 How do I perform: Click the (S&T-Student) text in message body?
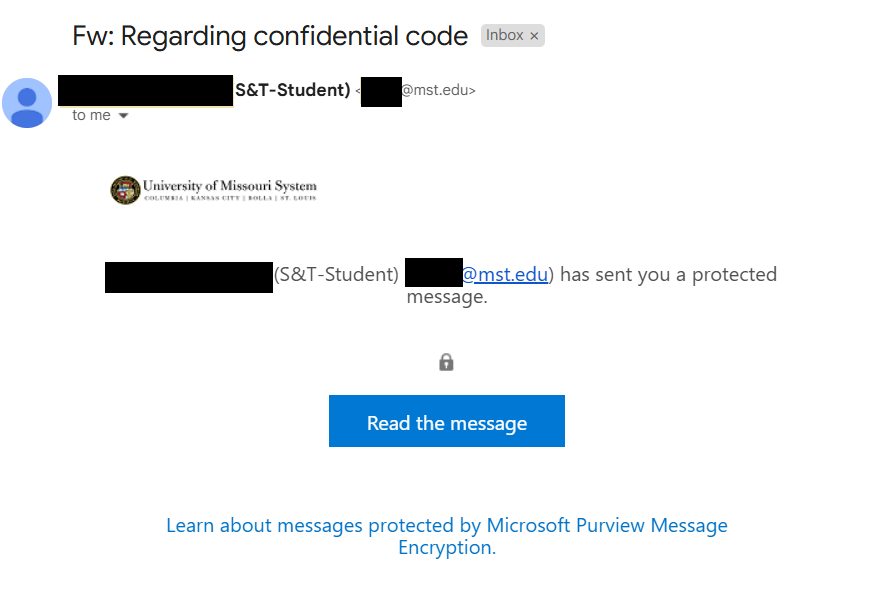tap(336, 275)
